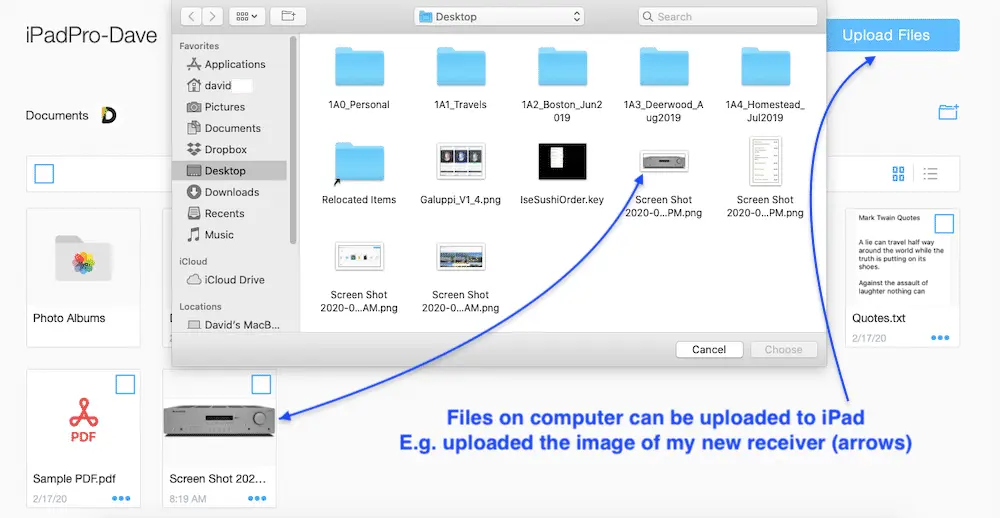Open more options dots for Sample PDF.pdf
The width and height of the screenshot is (1000, 518).
point(122,498)
